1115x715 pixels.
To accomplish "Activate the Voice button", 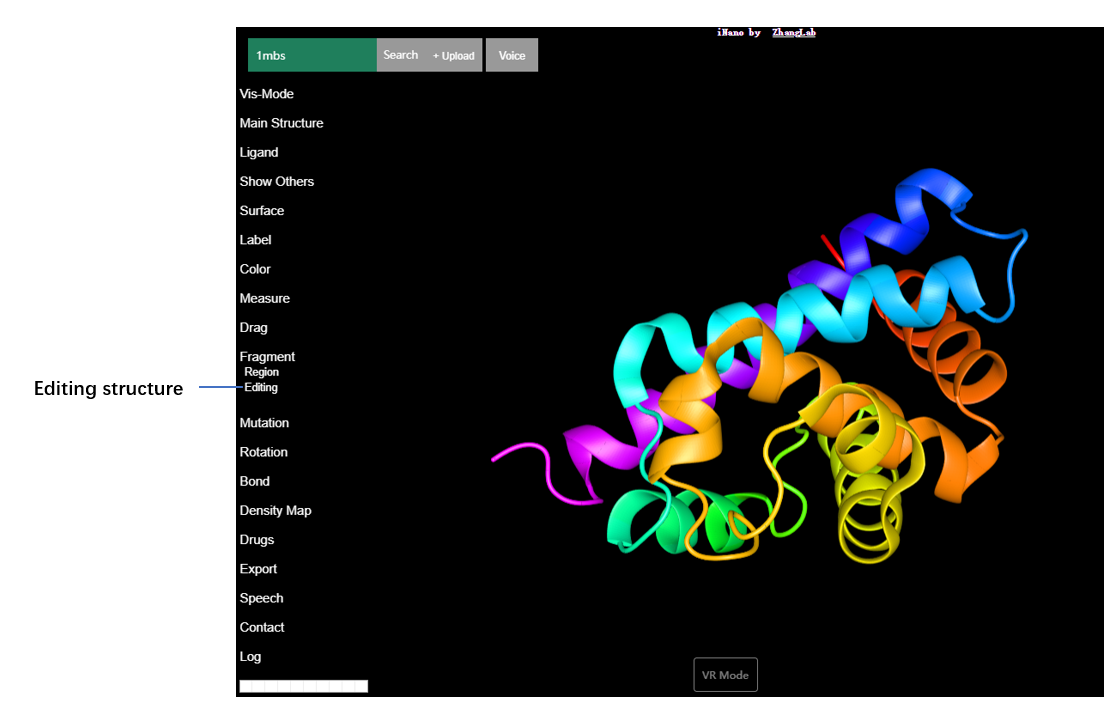I will pyautogui.click(x=512, y=56).
